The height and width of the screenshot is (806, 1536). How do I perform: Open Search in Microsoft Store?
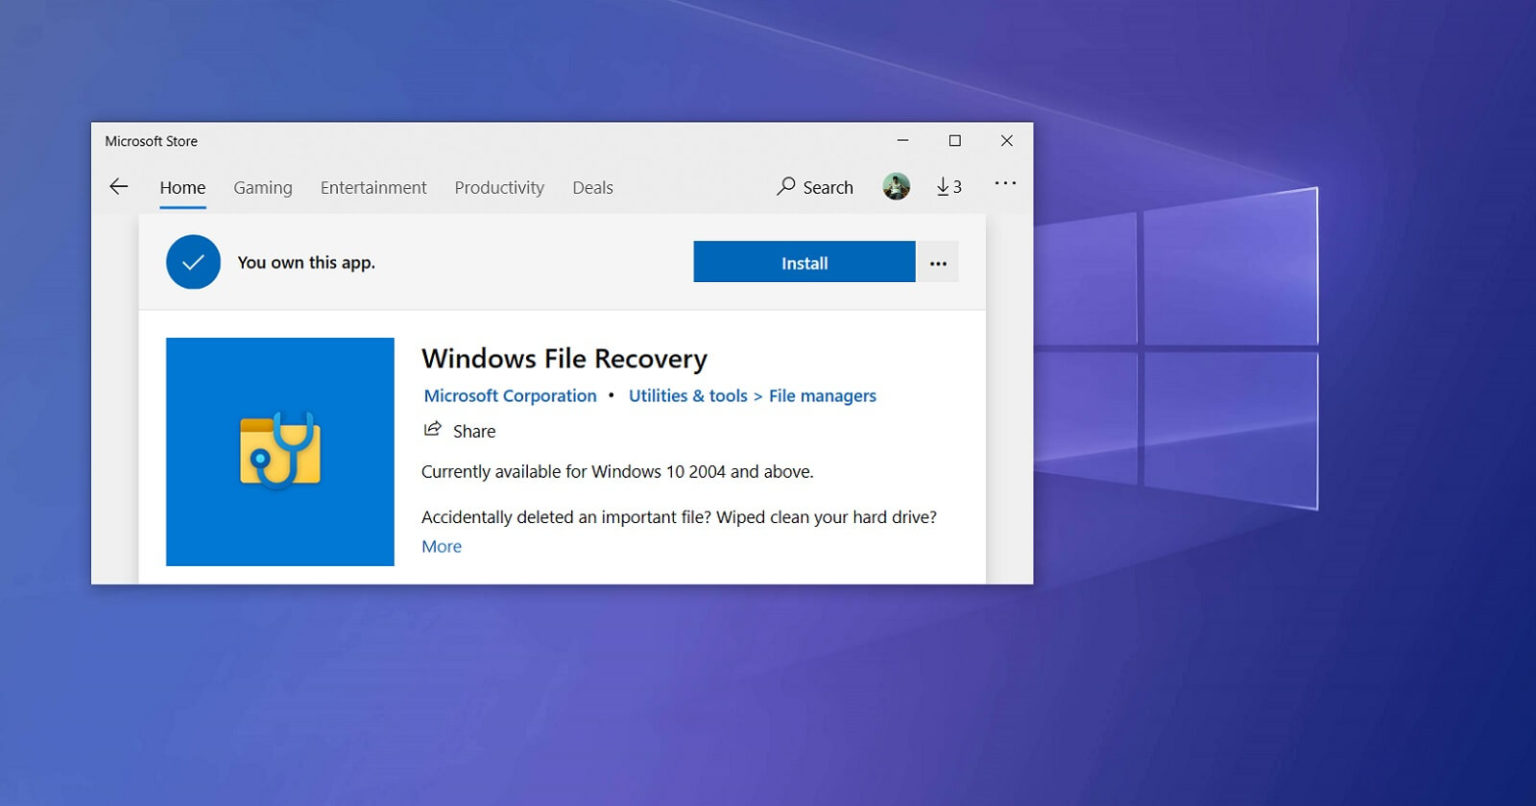pos(815,187)
